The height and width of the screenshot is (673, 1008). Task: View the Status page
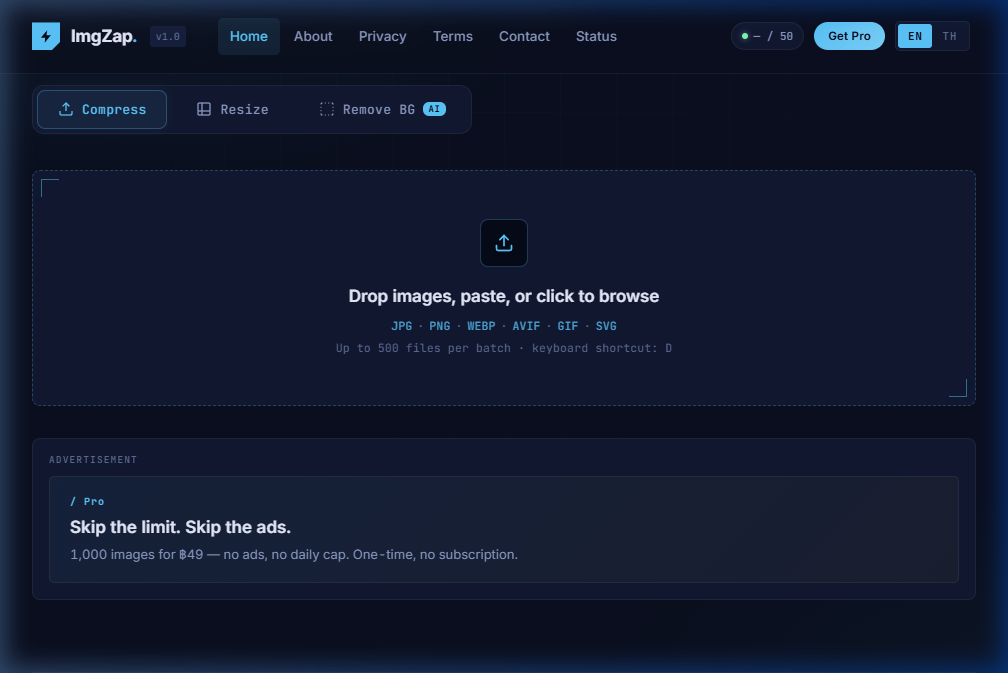coord(596,36)
